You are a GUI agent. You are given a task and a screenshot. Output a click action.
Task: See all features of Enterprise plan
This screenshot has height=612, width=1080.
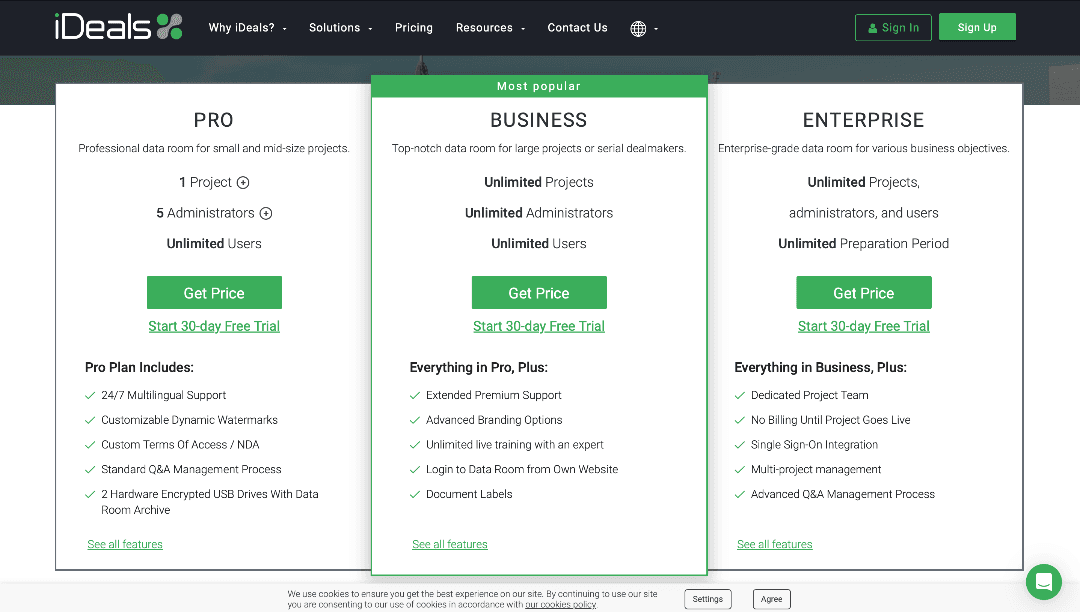click(774, 544)
